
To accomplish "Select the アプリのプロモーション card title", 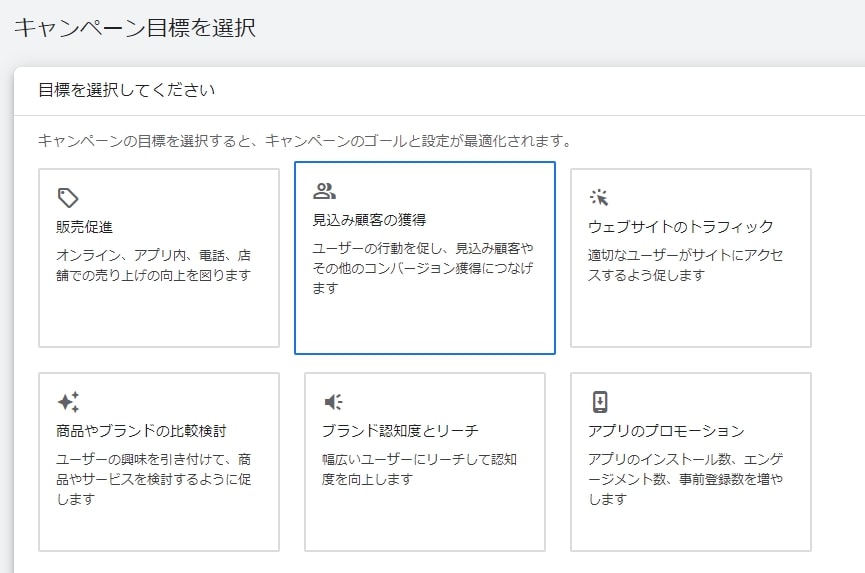I will 666,431.
